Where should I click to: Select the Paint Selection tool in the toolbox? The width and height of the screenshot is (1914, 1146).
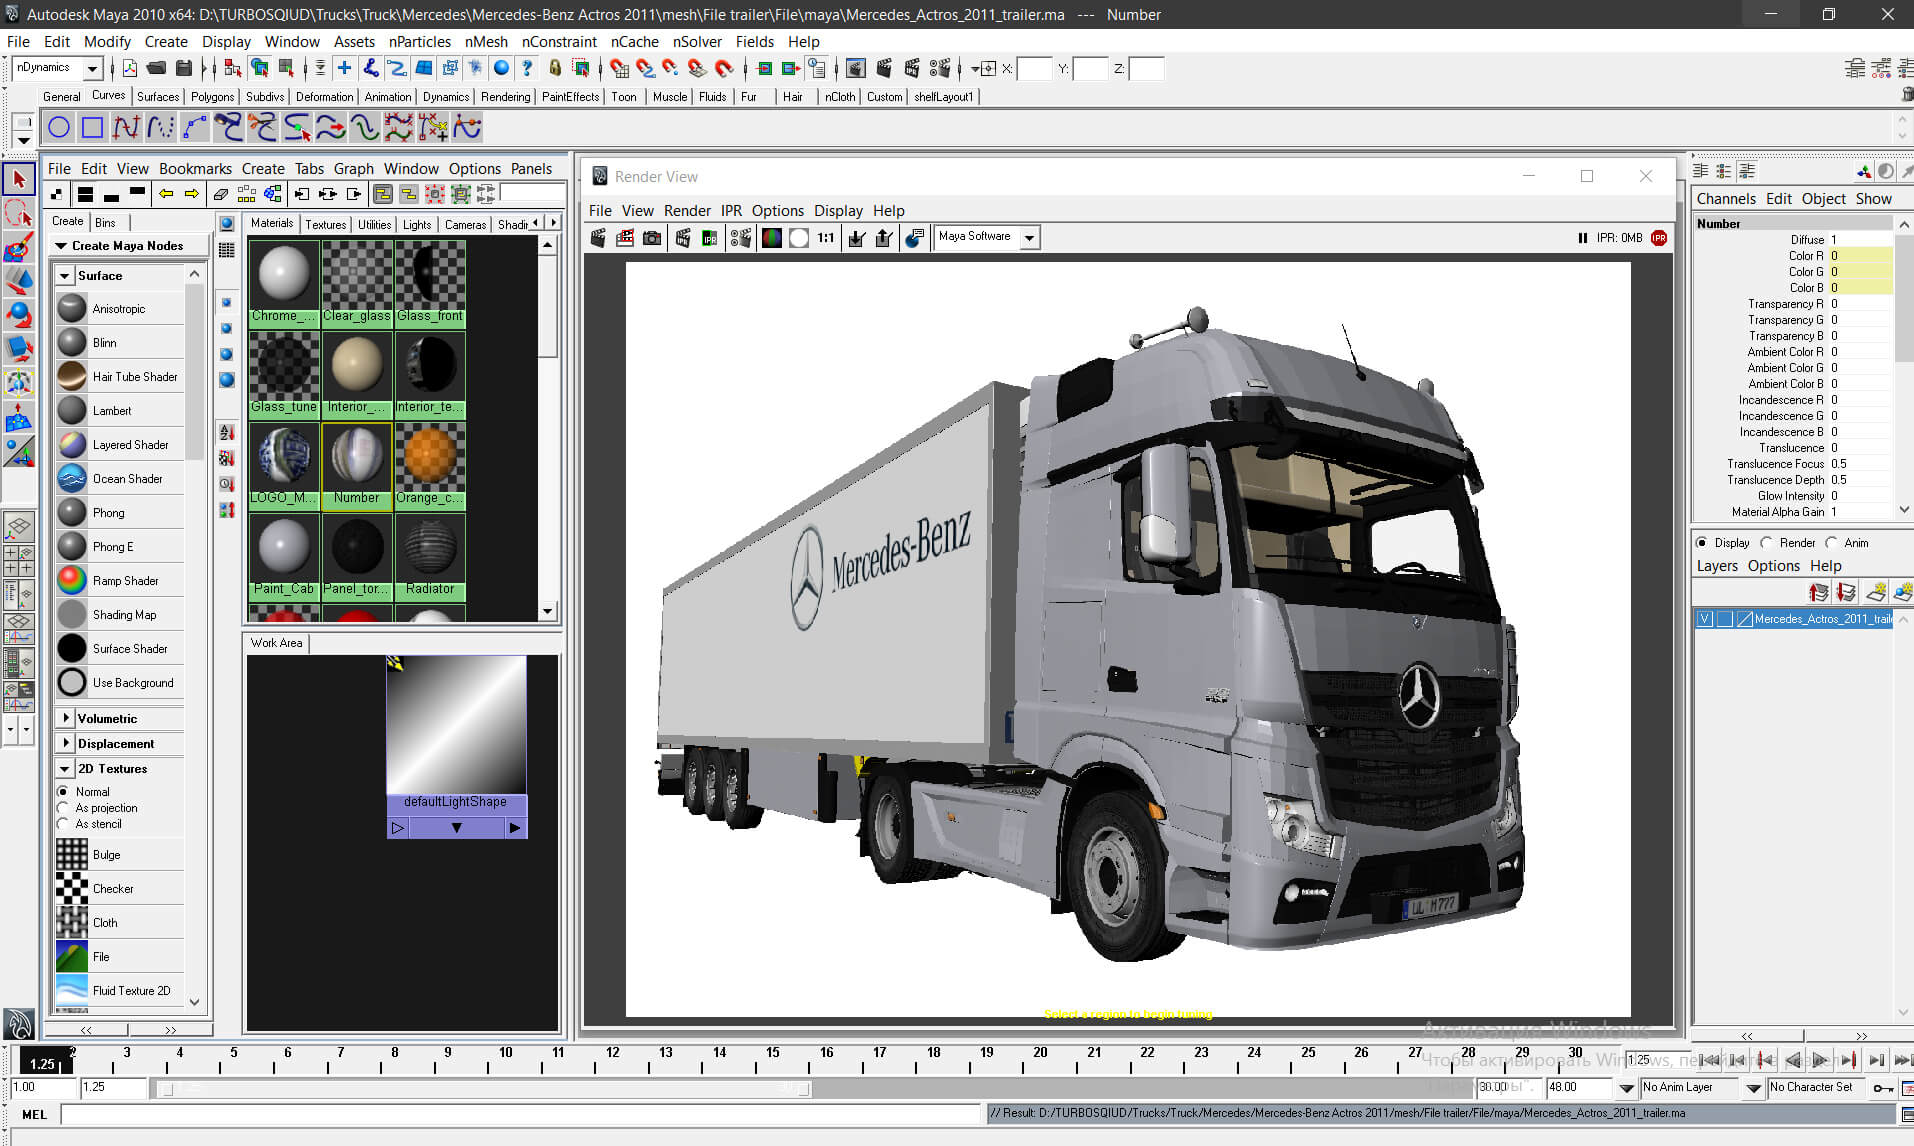coord(19,247)
